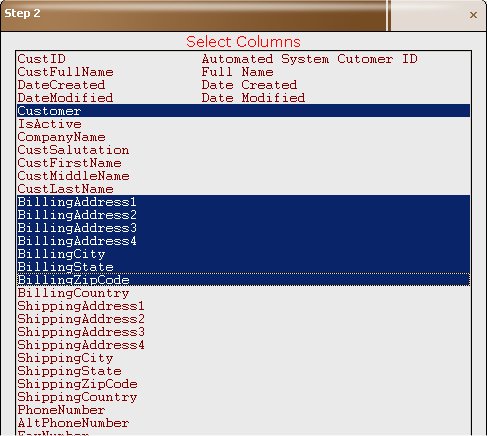Toggle the BillingCity selected row
The image size is (487, 436).
(243, 254)
